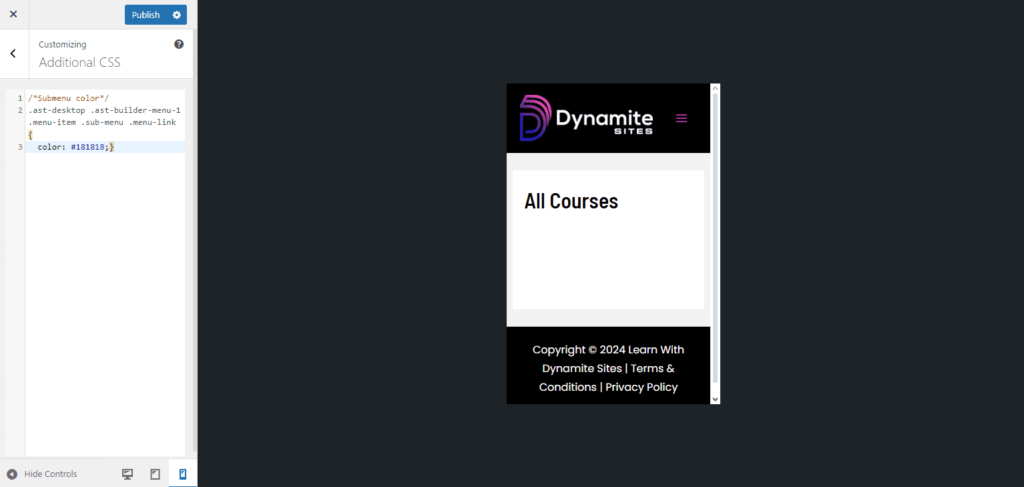Switch to tablet preview mode
This screenshot has height=487, width=1024.
tap(155, 474)
